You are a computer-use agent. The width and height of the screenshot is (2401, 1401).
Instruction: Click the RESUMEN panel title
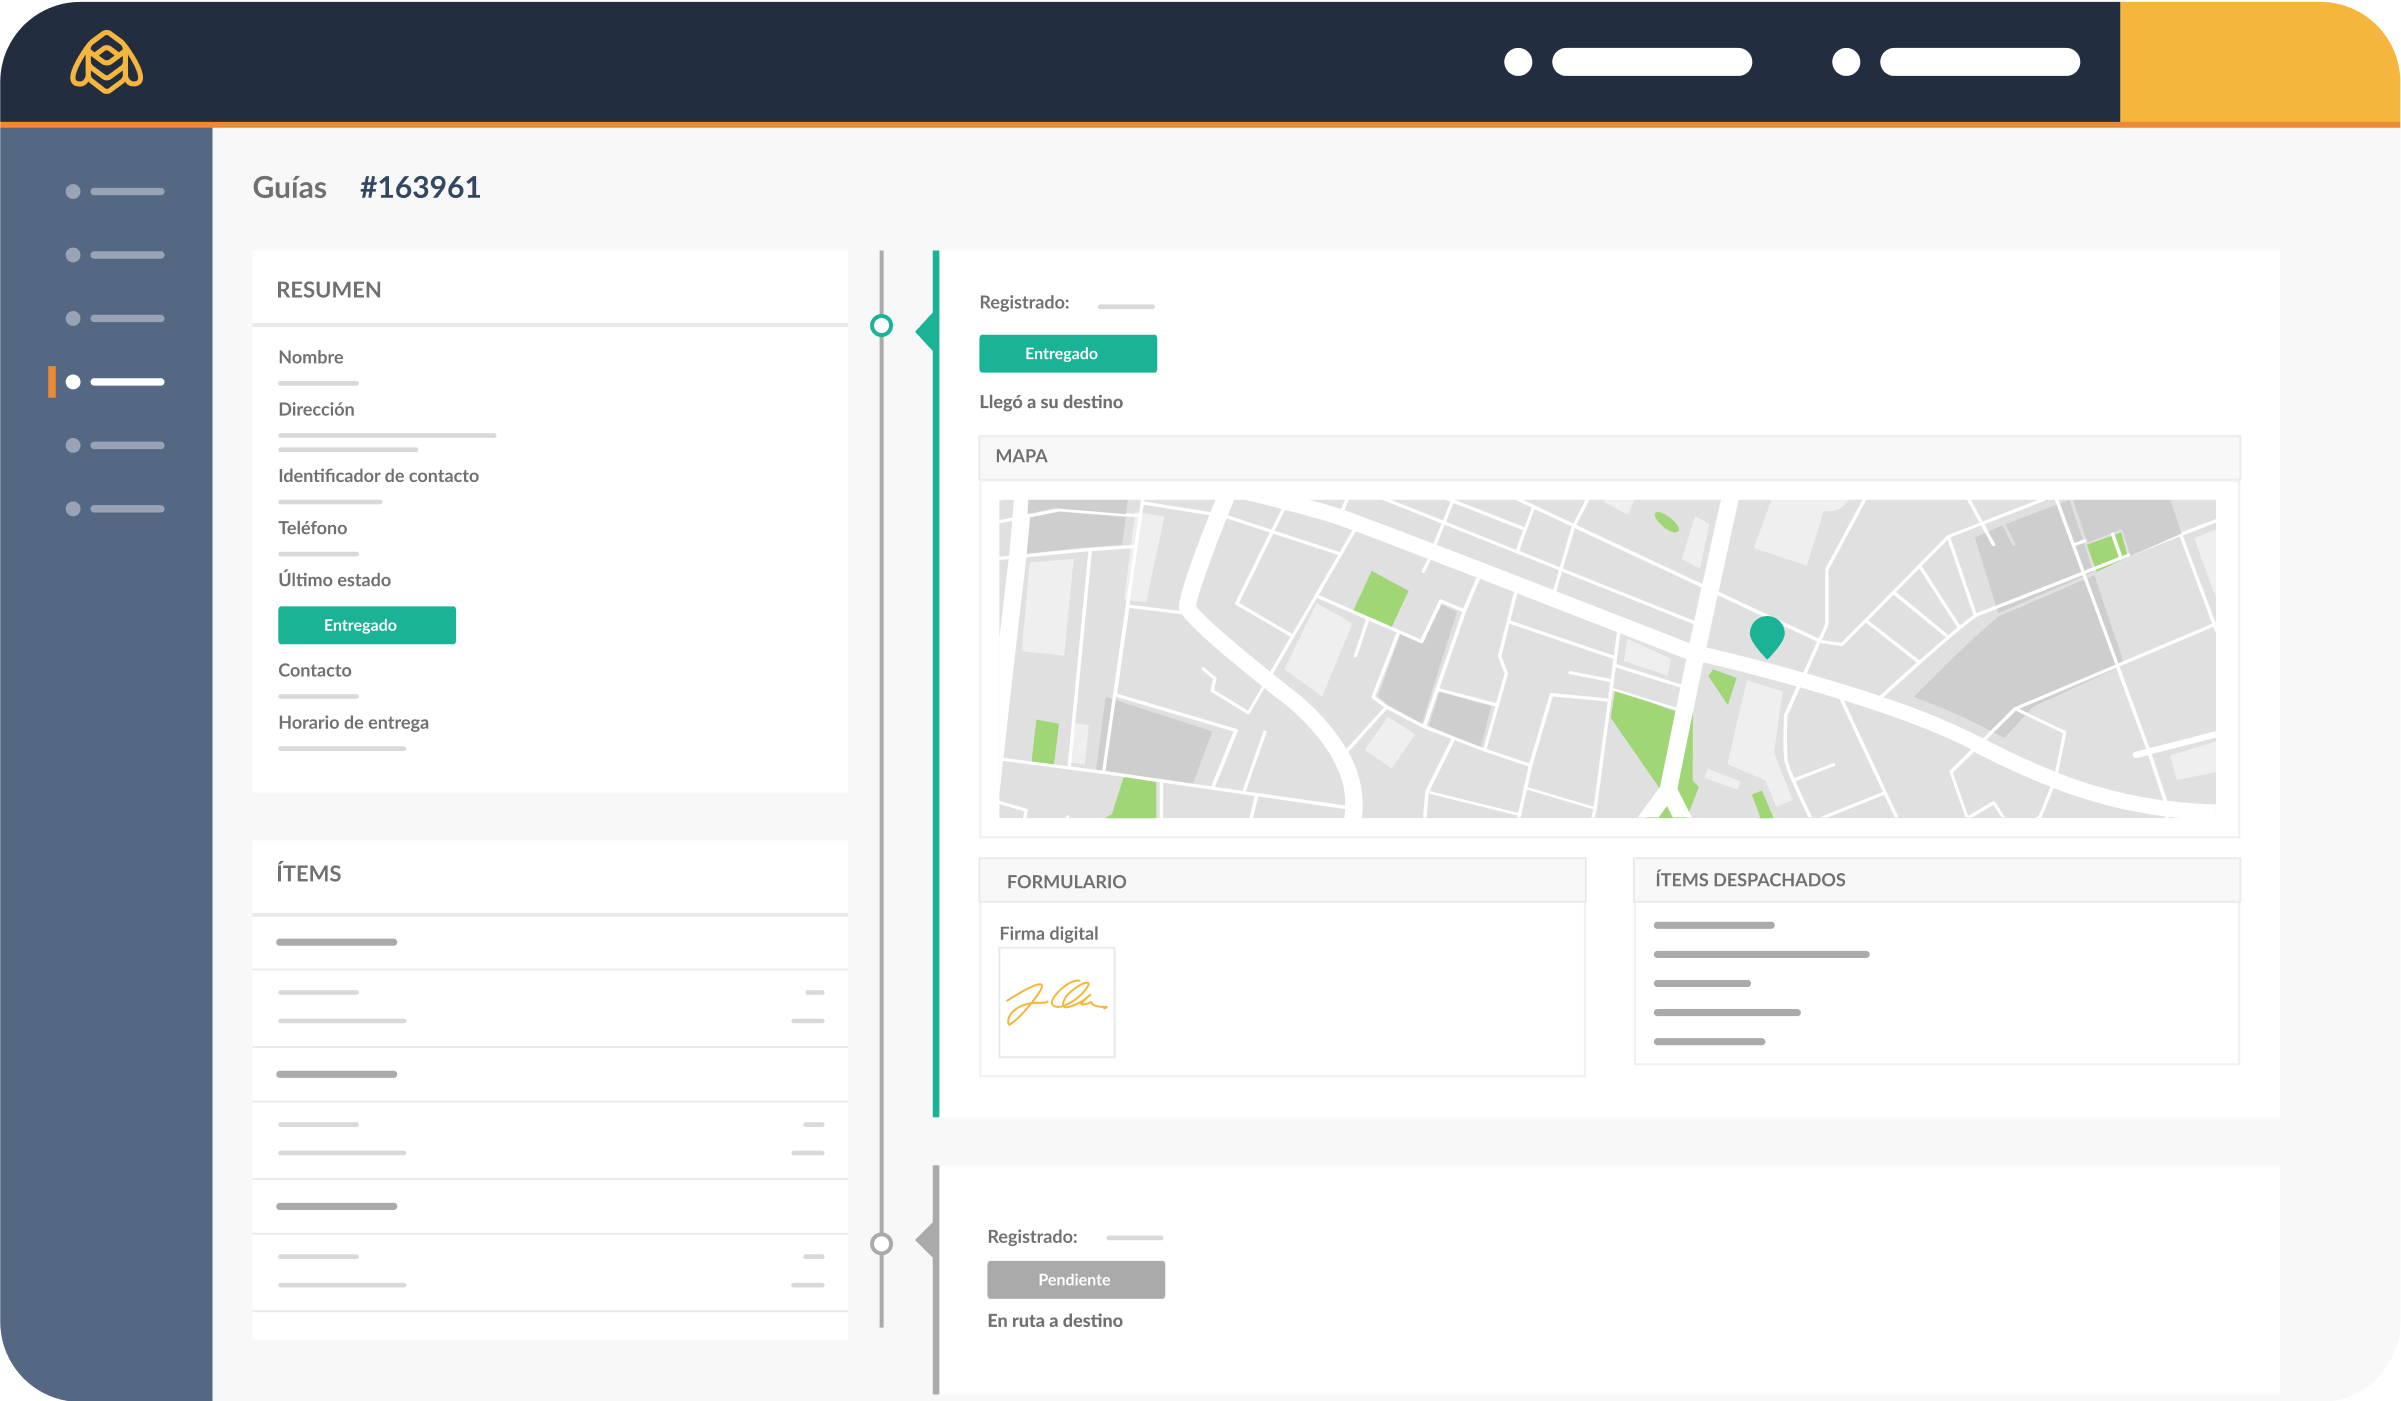tap(329, 290)
